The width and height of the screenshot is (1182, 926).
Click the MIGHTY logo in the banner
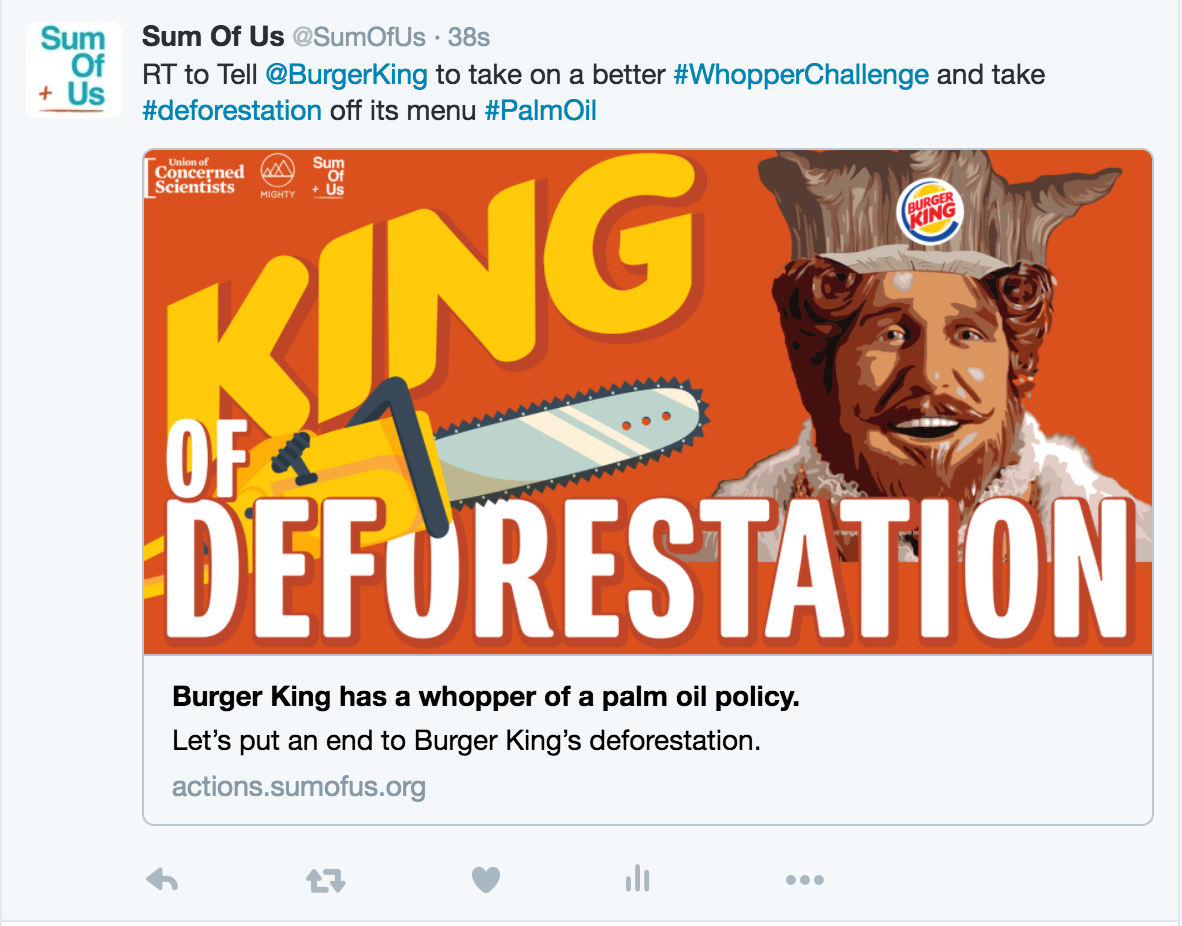pos(278,176)
